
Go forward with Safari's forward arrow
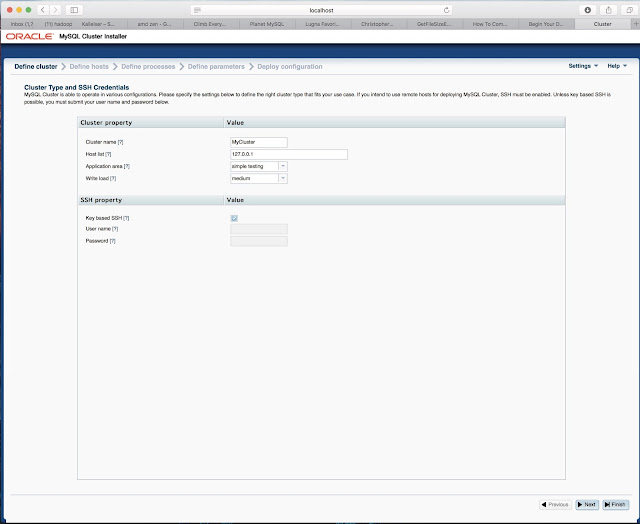[x=55, y=10]
